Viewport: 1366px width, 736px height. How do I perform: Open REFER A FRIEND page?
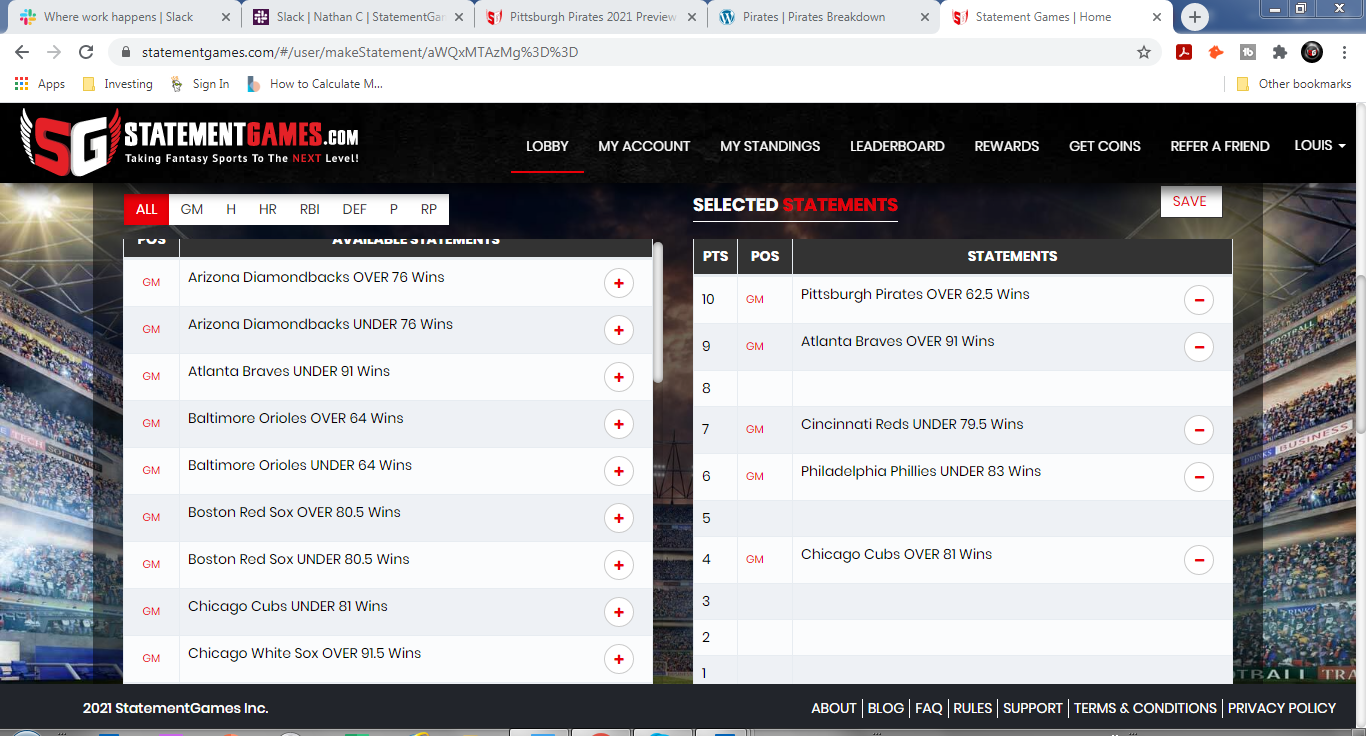point(1220,146)
